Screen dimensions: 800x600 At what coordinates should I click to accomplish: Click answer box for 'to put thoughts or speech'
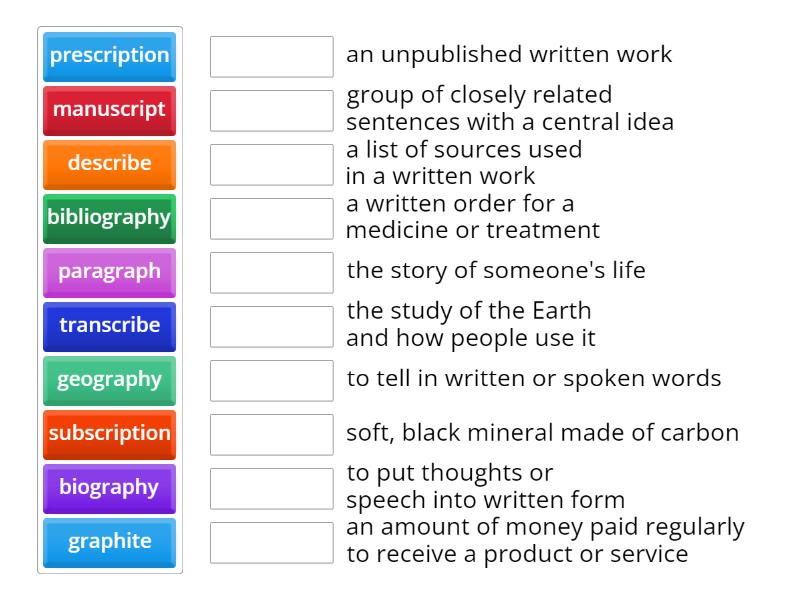[272, 489]
